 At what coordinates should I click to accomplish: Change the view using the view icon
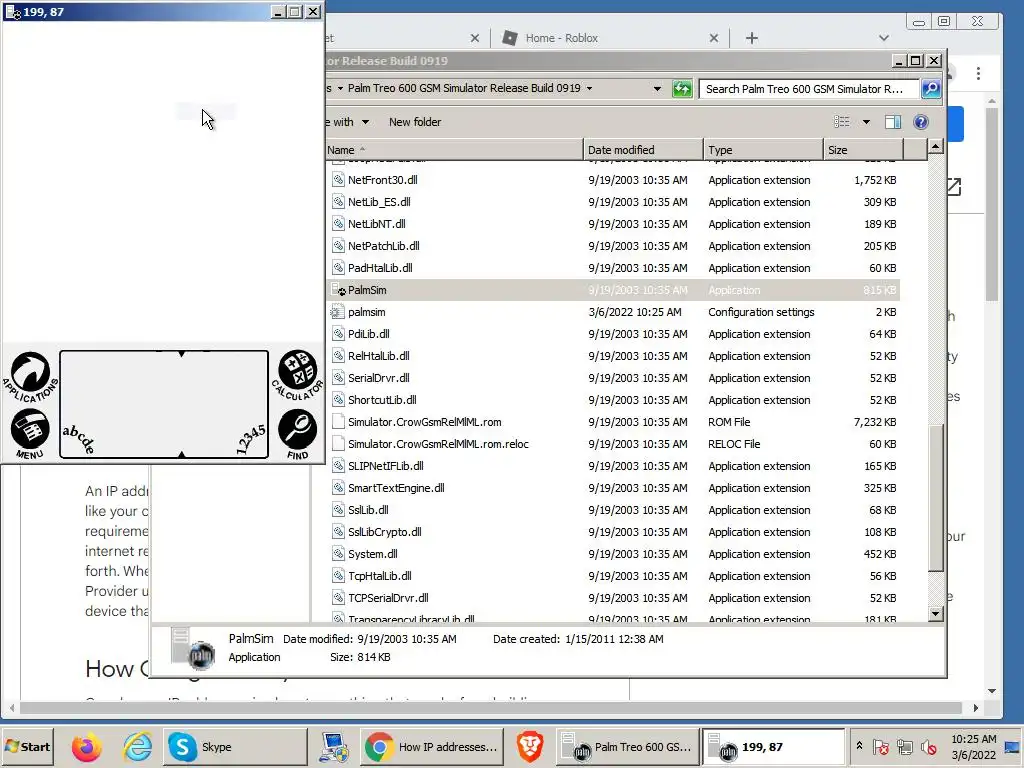click(842, 122)
